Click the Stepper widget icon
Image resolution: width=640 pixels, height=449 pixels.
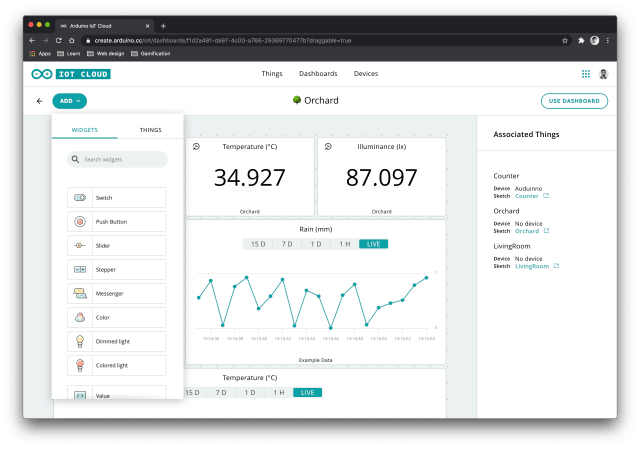[80, 269]
